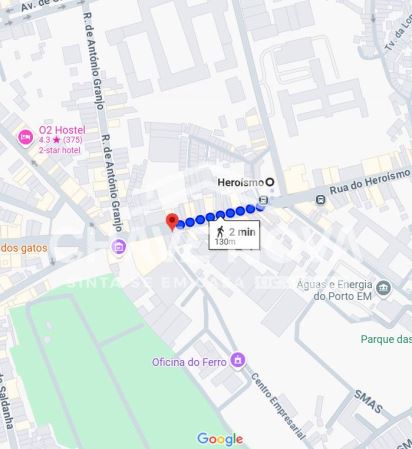
Task: Select the Oficina do Ferro purple marker icon
Action: [x=237, y=361]
